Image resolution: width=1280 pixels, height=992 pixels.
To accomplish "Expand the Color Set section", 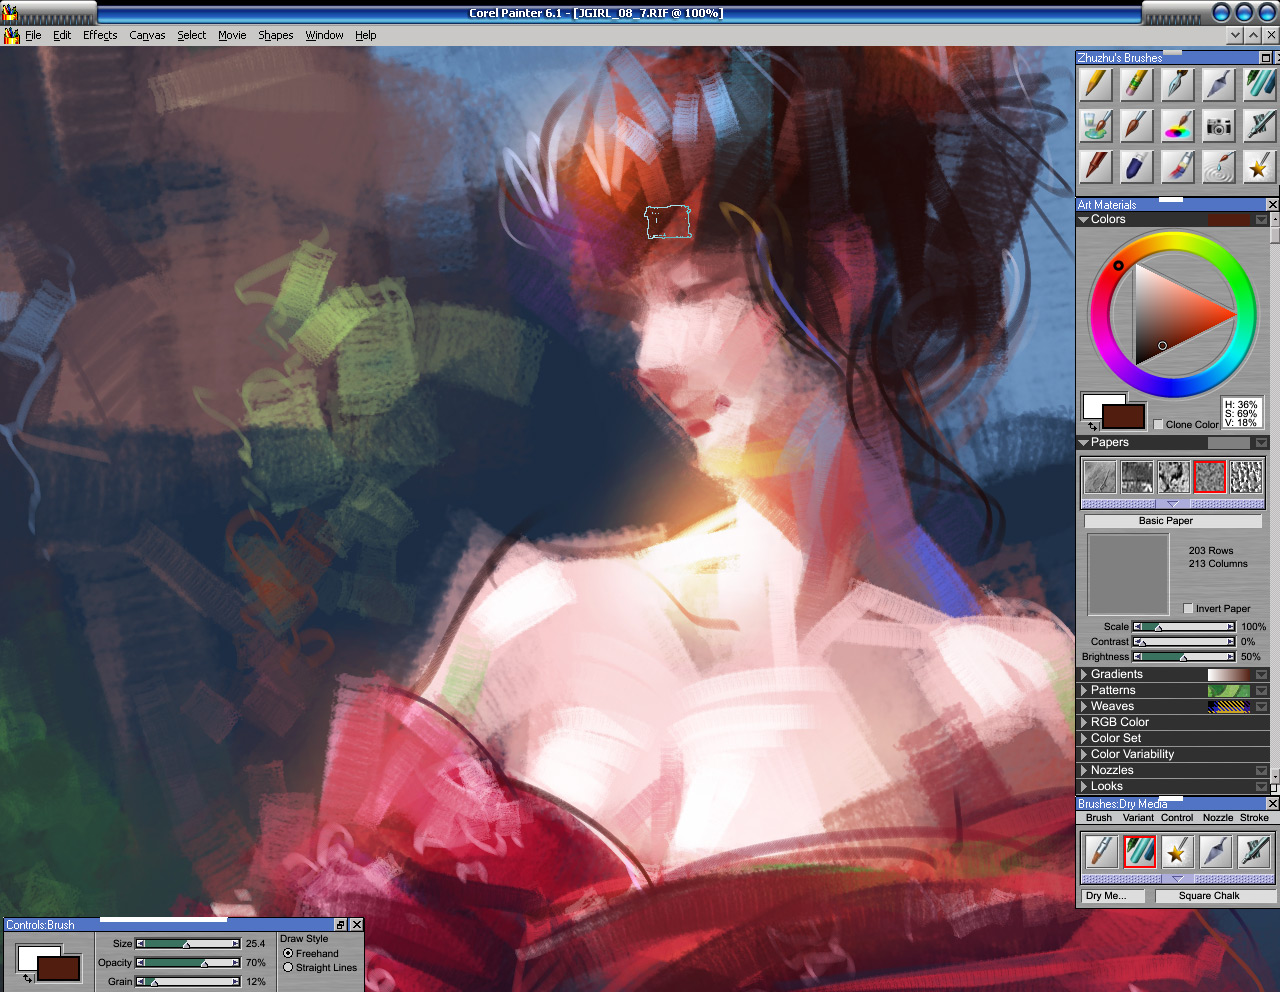I will [x=1084, y=739].
